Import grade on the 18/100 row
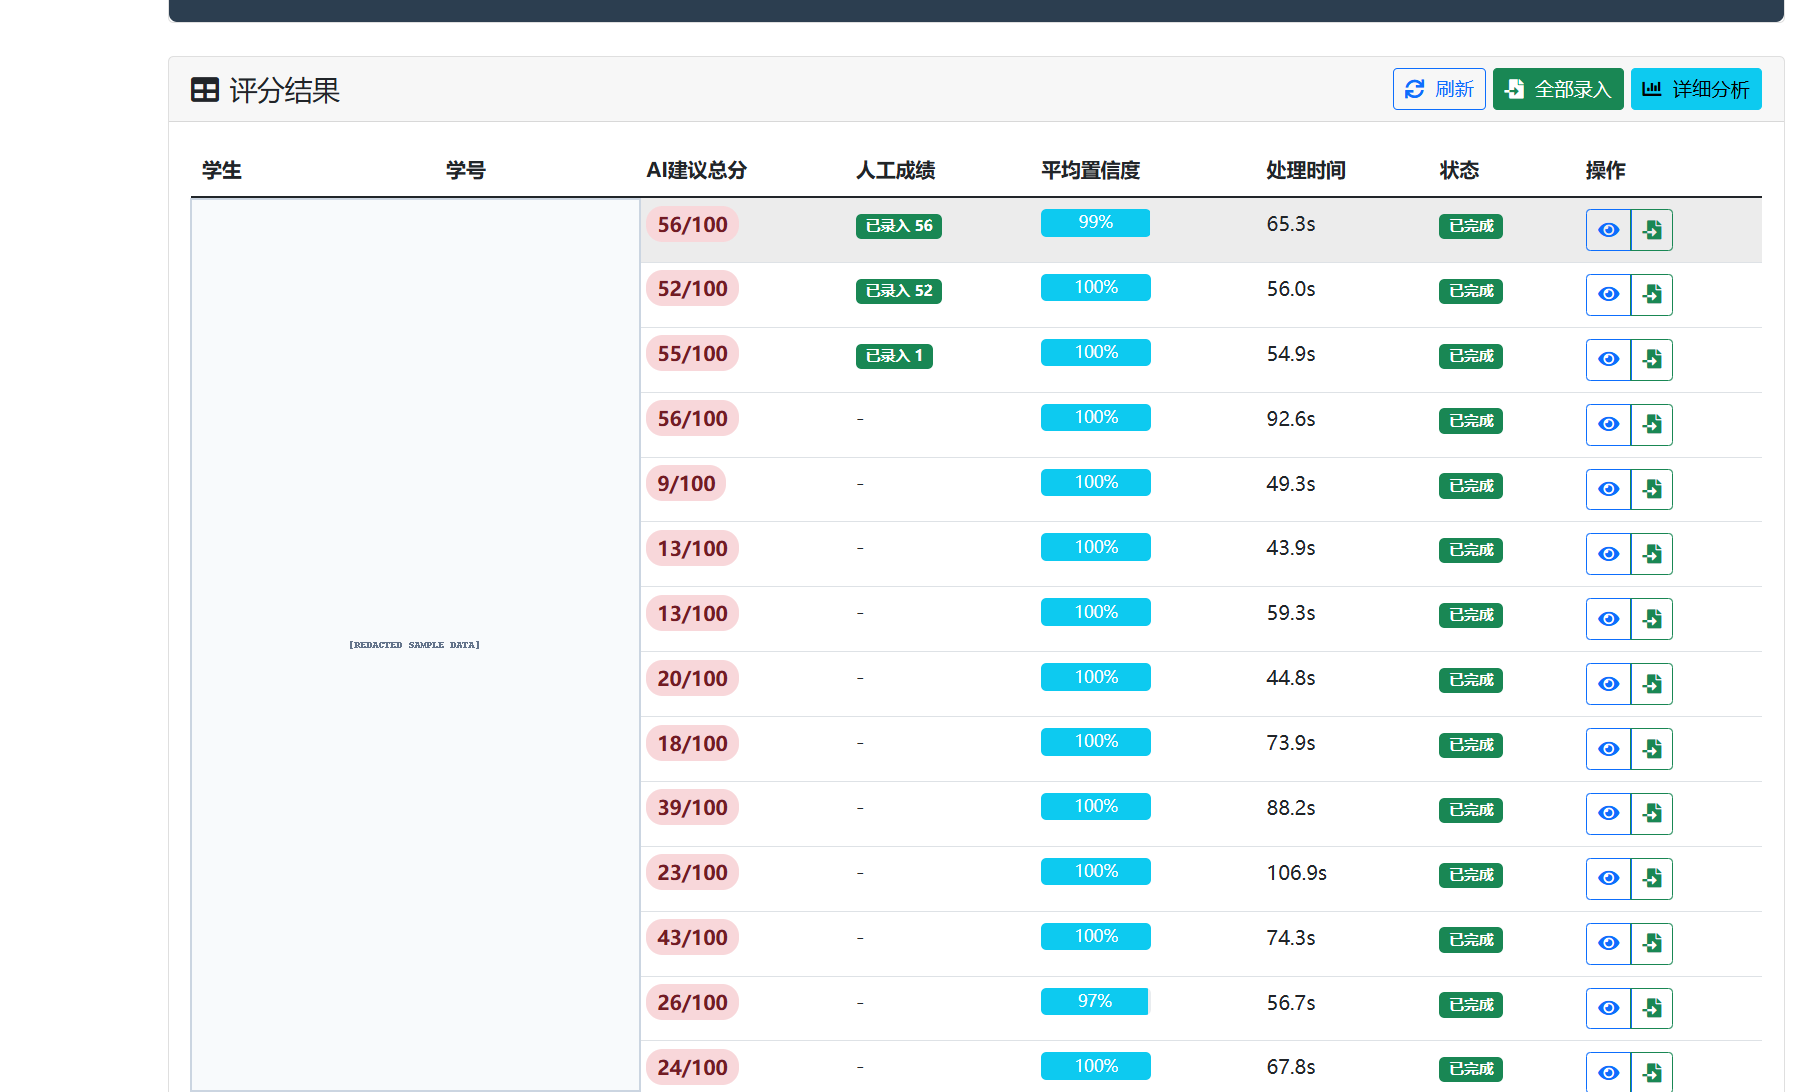Screen dimensions: 1811x1092 [1652, 749]
